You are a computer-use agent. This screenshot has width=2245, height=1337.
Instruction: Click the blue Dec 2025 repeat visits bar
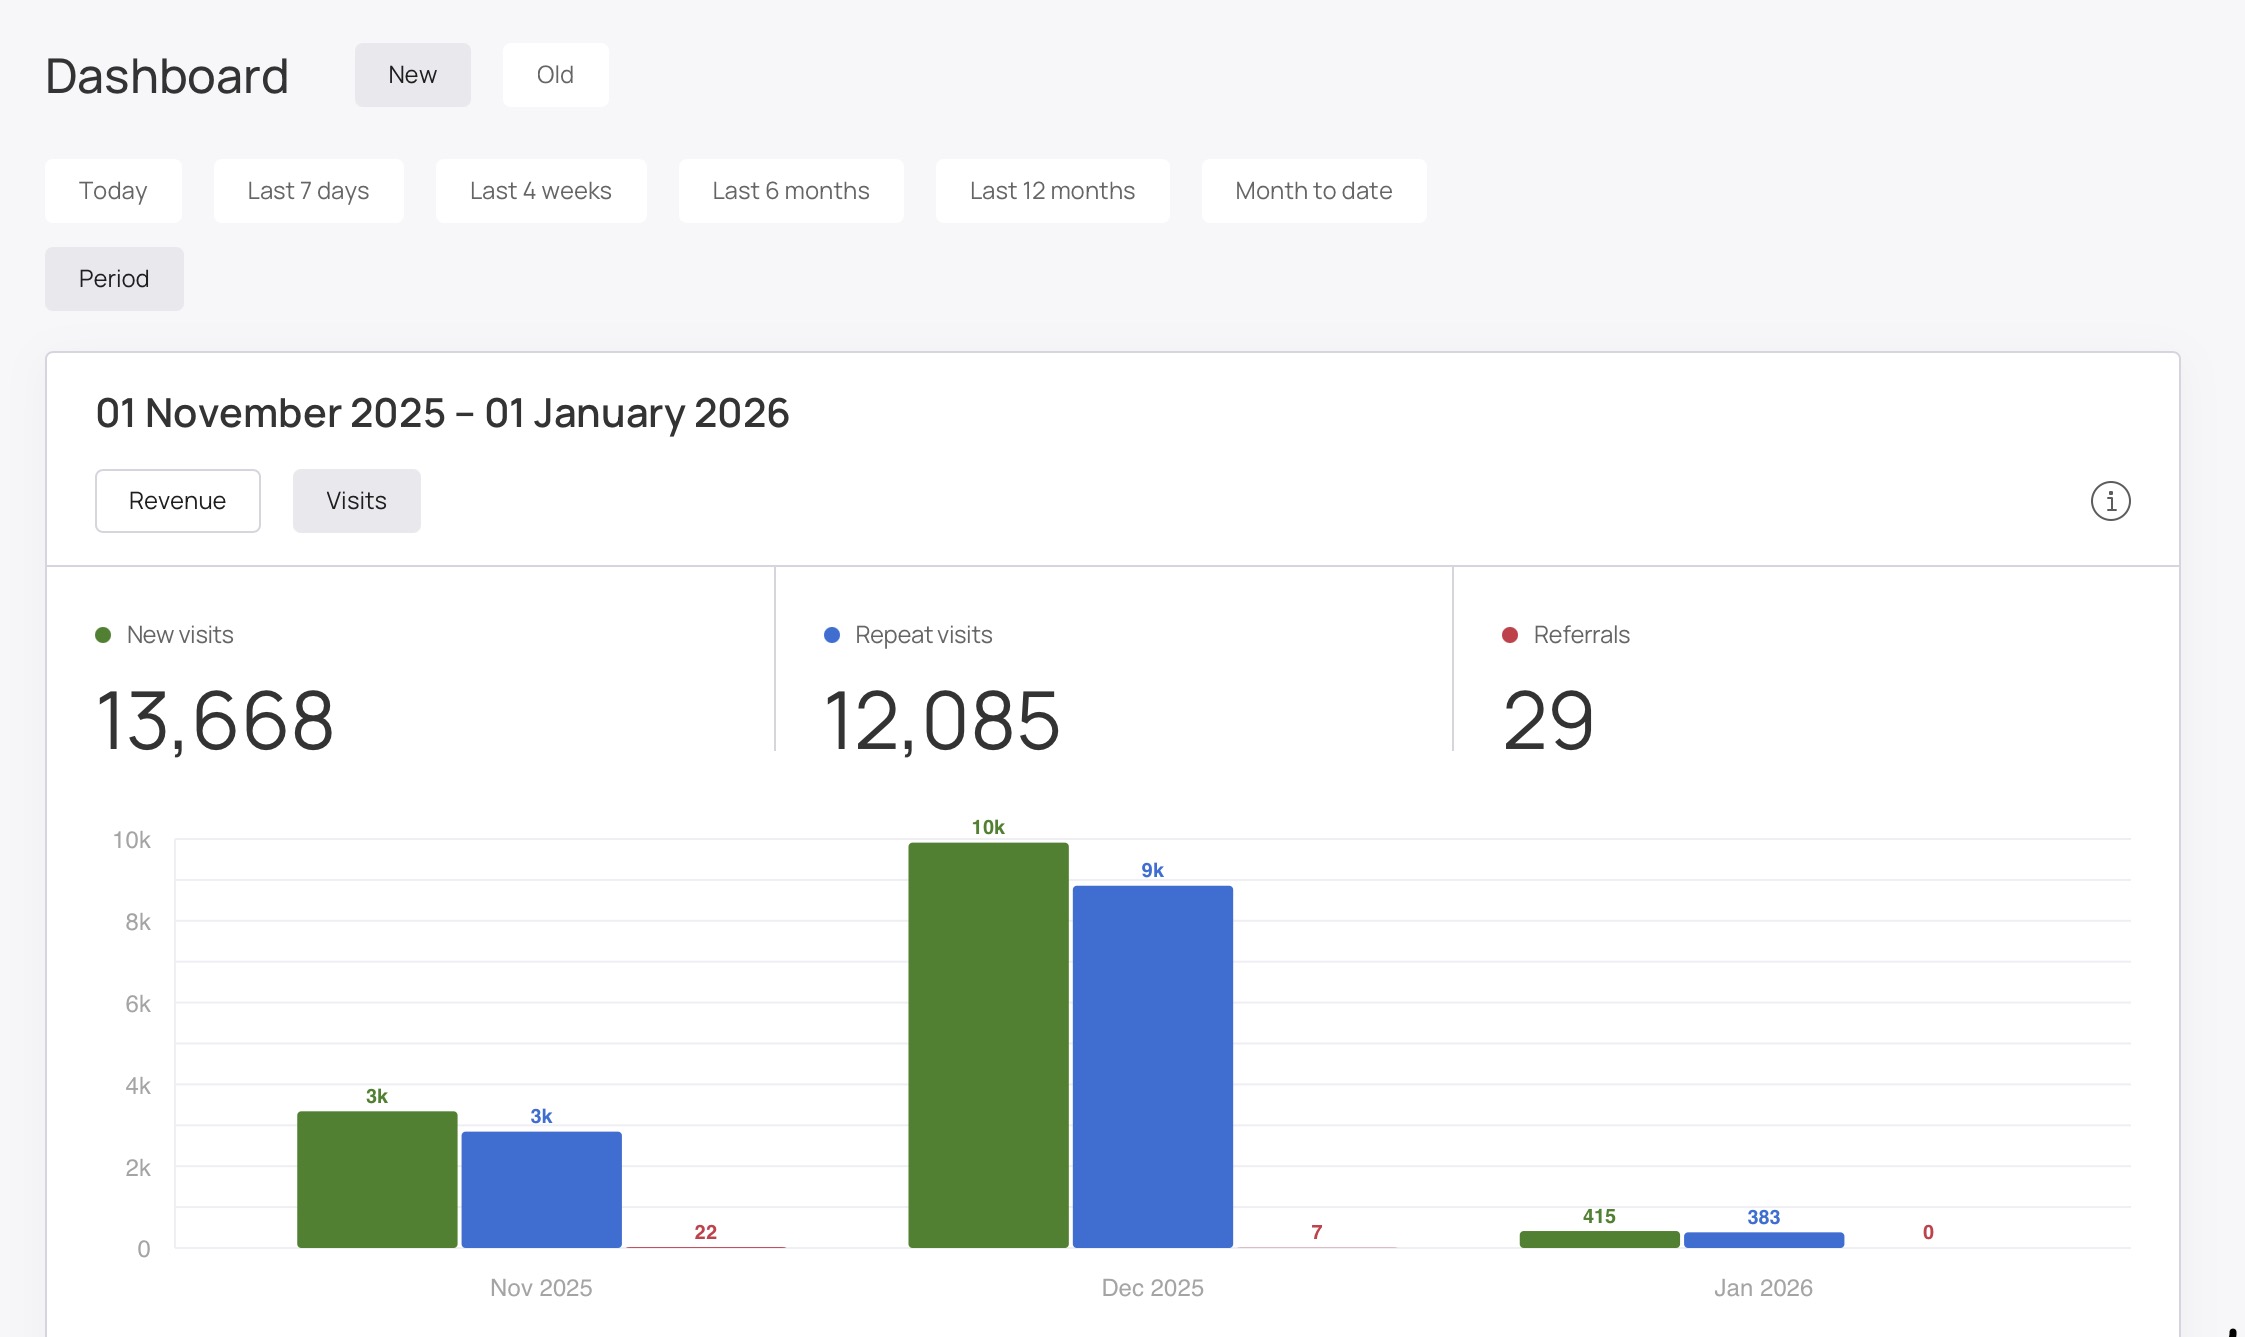(x=1152, y=1066)
